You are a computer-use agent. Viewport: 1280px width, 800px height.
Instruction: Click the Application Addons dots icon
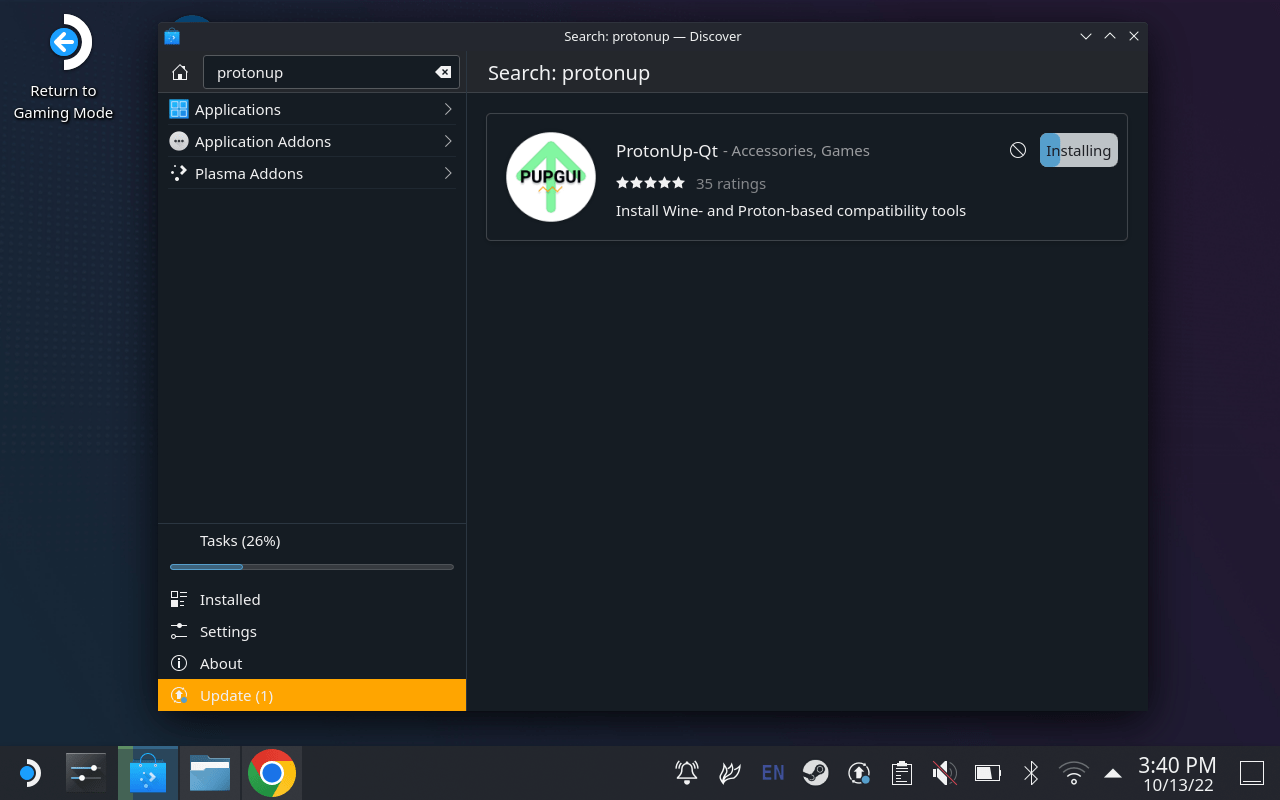pos(179,141)
